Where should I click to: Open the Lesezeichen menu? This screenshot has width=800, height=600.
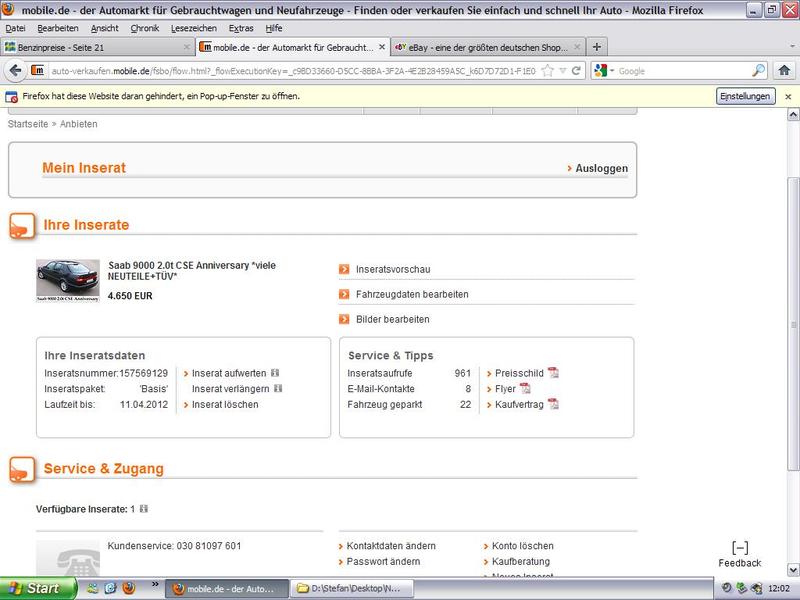[x=194, y=29]
